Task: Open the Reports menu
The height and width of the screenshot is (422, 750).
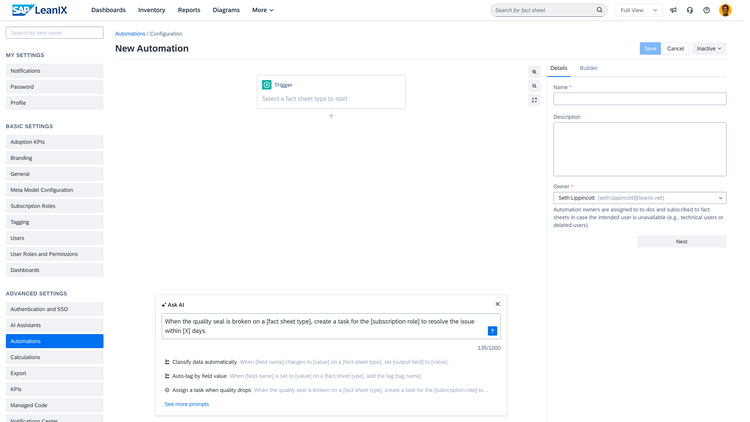Action: 189,10
